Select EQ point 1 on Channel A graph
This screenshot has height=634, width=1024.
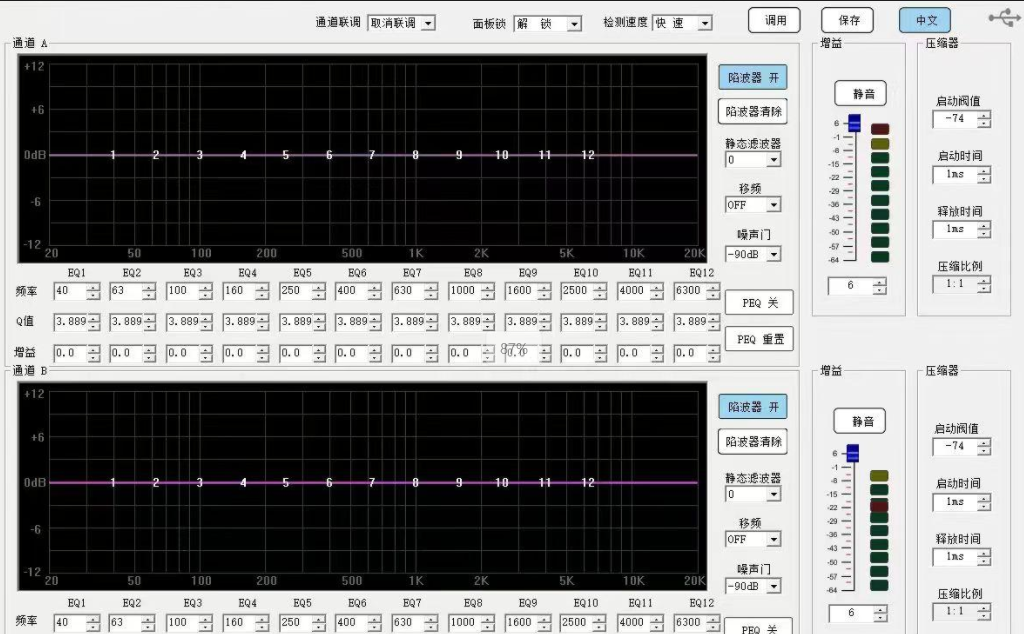[112, 155]
